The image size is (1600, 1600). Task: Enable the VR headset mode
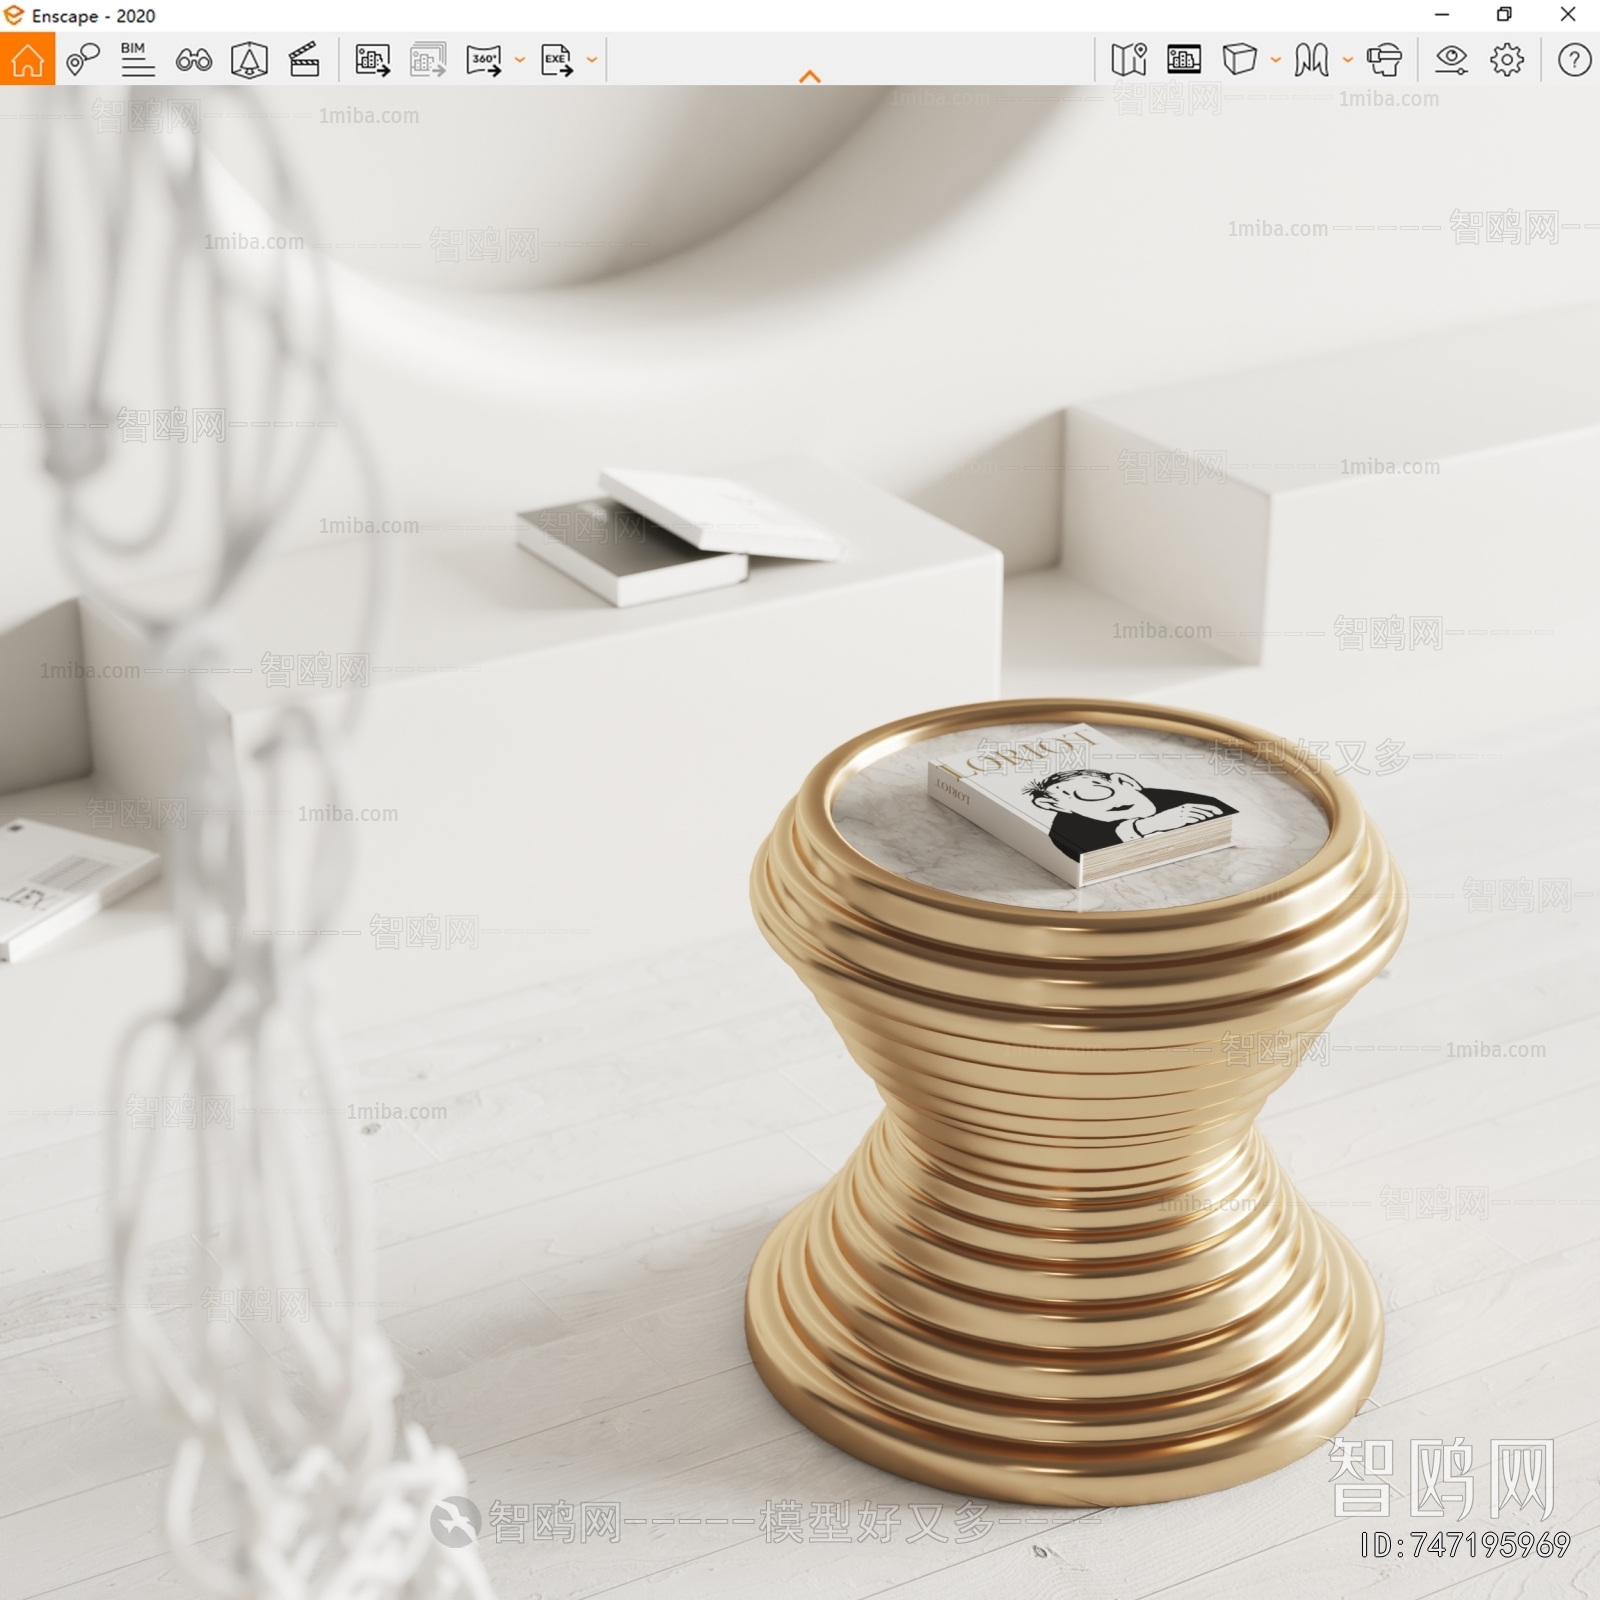coord(1384,60)
